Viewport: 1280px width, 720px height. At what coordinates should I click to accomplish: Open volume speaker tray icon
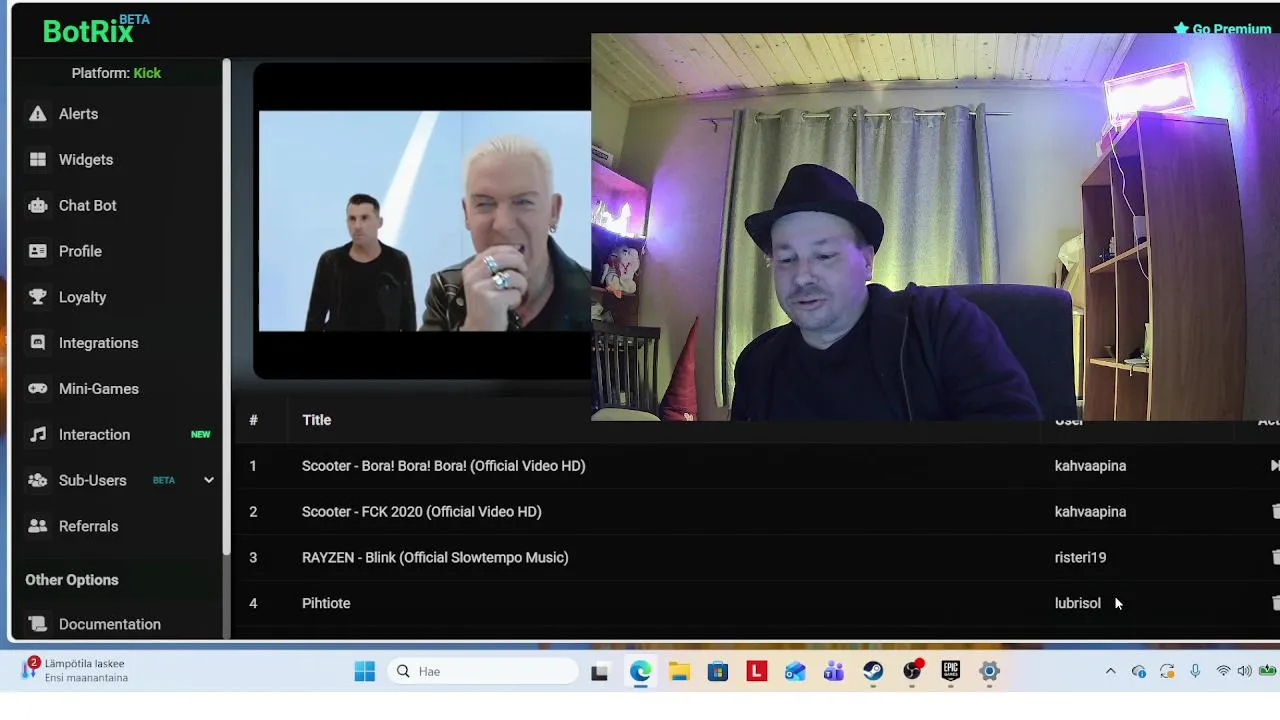click(1244, 671)
